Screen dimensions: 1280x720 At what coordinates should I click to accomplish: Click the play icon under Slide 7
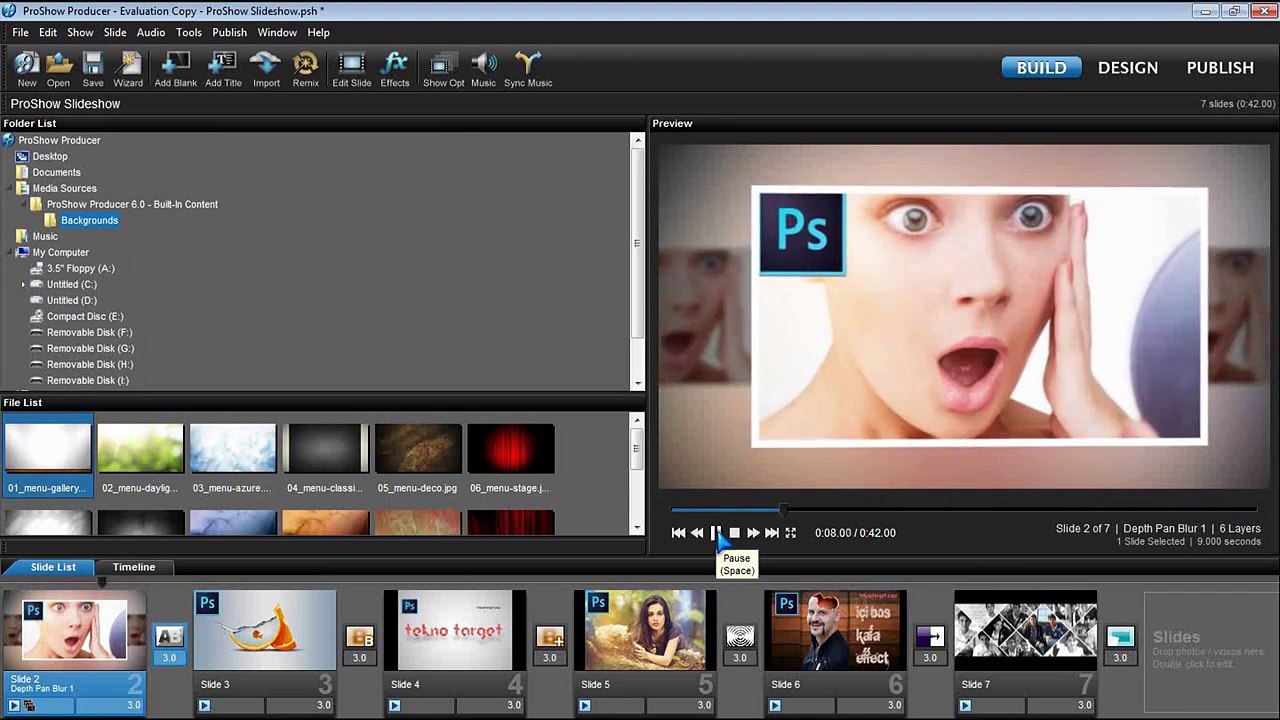pyautogui.click(x=964, y=705)
